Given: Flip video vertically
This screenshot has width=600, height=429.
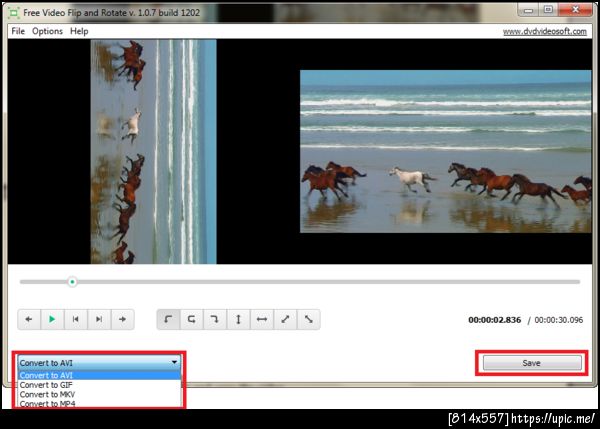Looking at the screenshot, I should pyautogui.click(x=238, y=319).
